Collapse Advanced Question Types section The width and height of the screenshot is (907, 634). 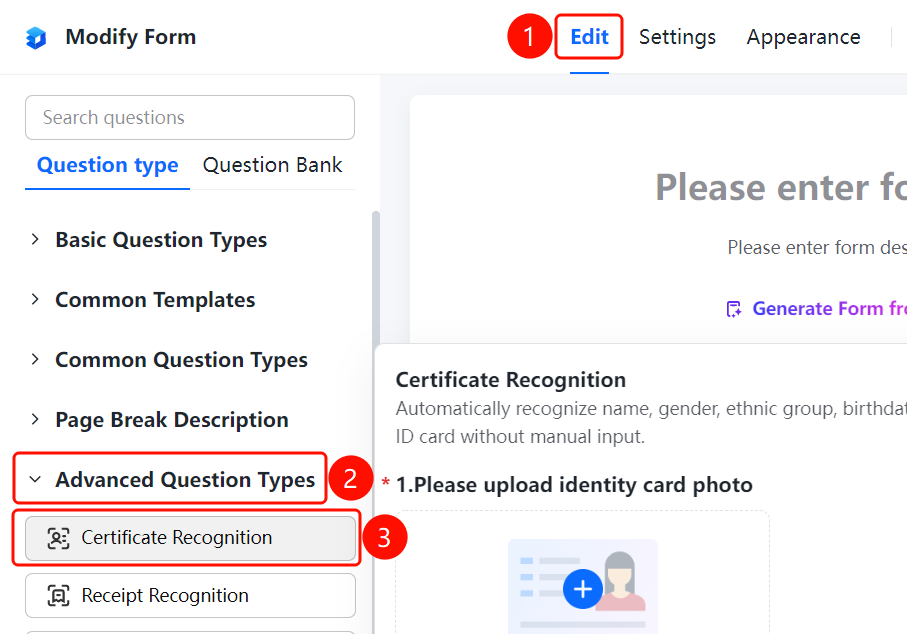click(35, 480)
